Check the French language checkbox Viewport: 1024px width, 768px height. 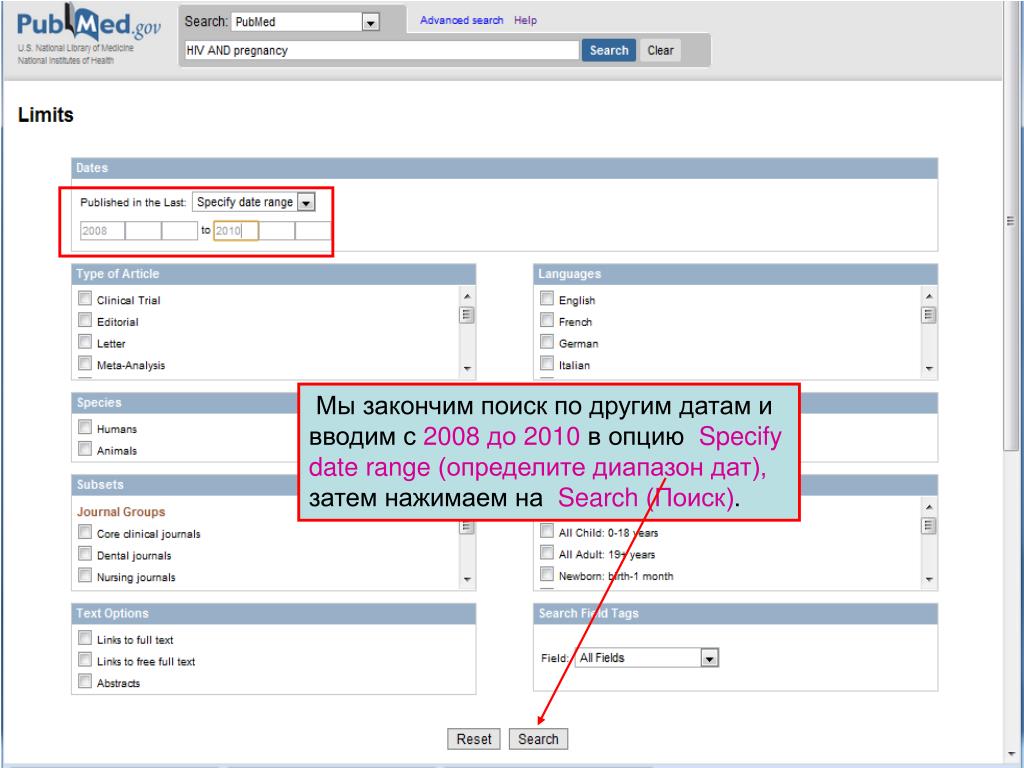[x=547, y=320]
